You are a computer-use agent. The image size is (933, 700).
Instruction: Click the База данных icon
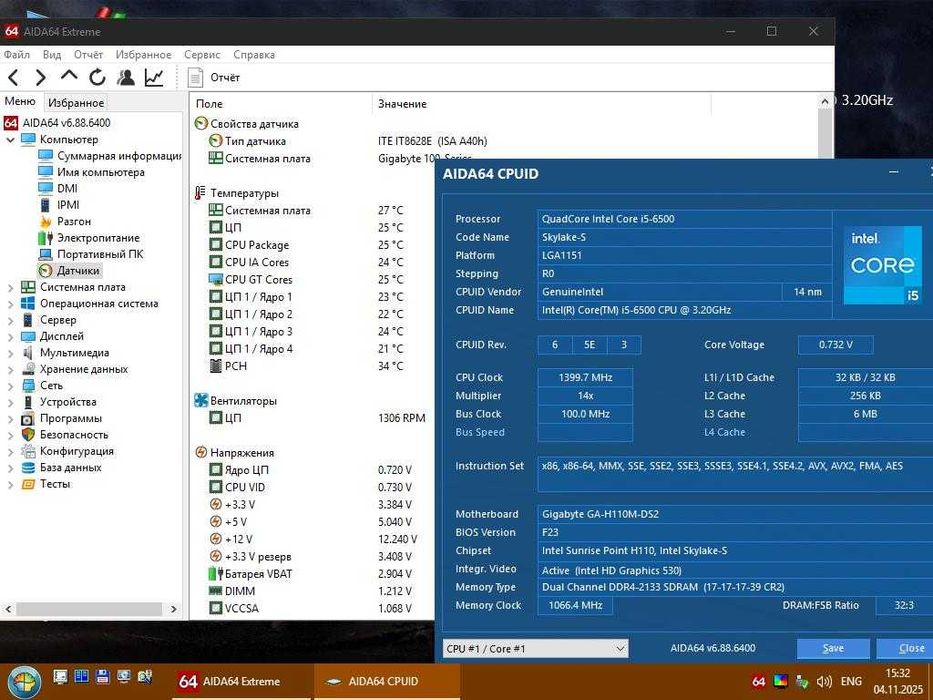point(28,468)
